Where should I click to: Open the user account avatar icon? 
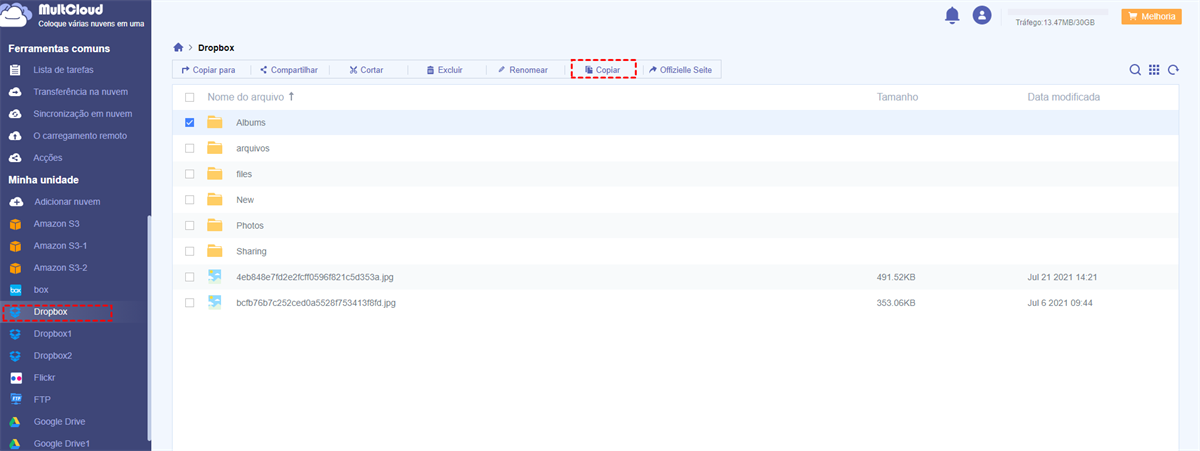pos(982,15)
